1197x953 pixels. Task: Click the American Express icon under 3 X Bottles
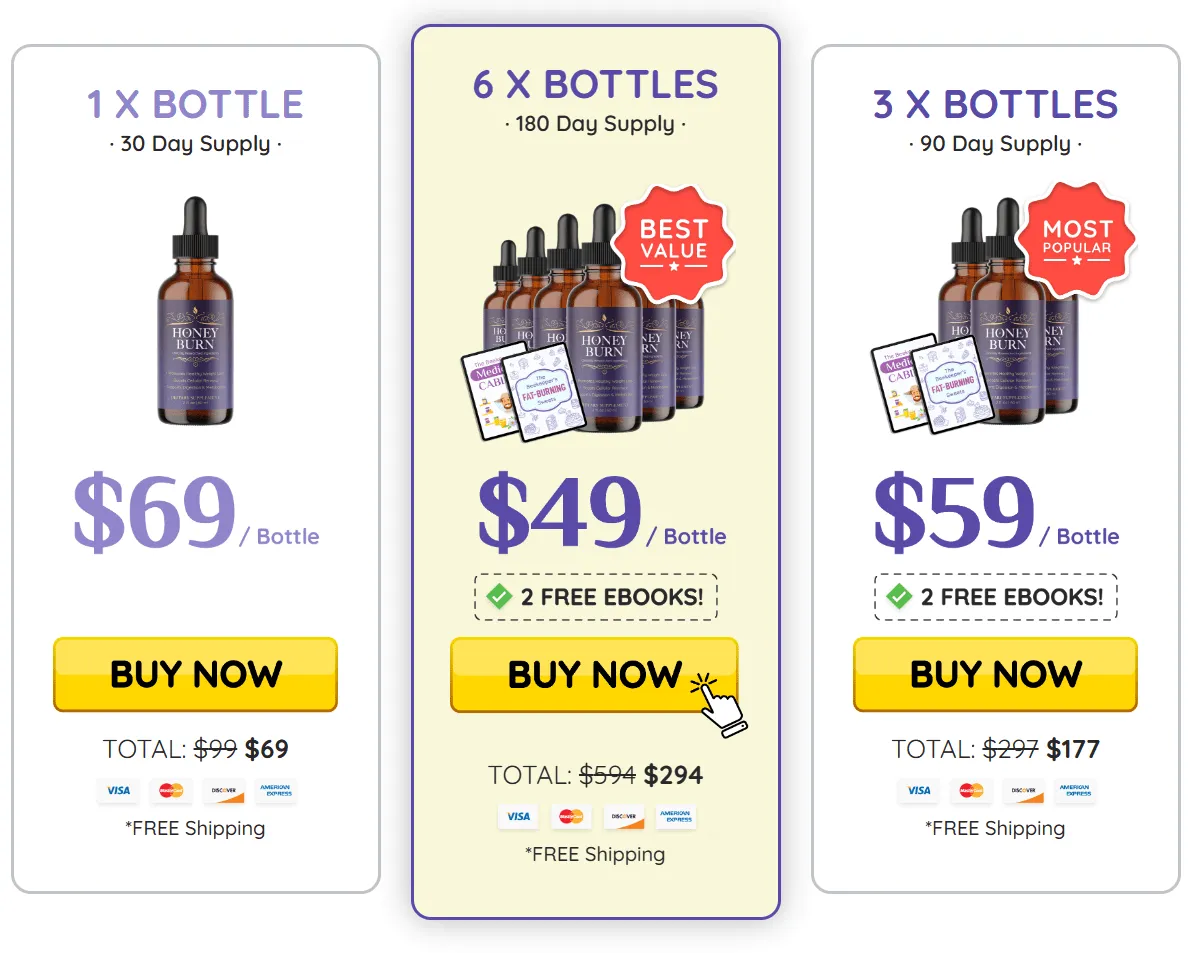tap(1076, 791)
